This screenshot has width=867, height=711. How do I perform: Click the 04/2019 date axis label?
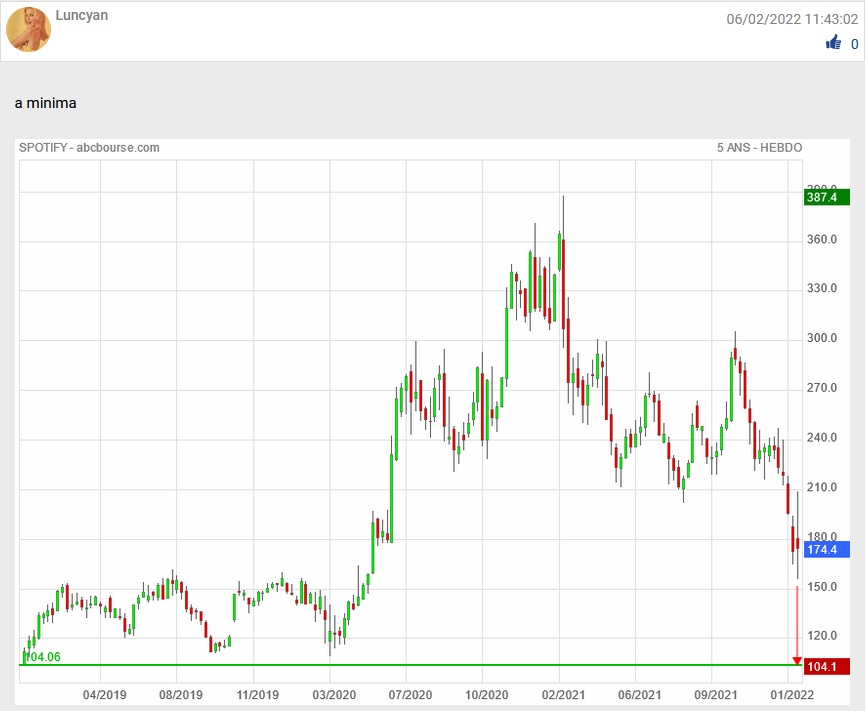tap(105, 694)
